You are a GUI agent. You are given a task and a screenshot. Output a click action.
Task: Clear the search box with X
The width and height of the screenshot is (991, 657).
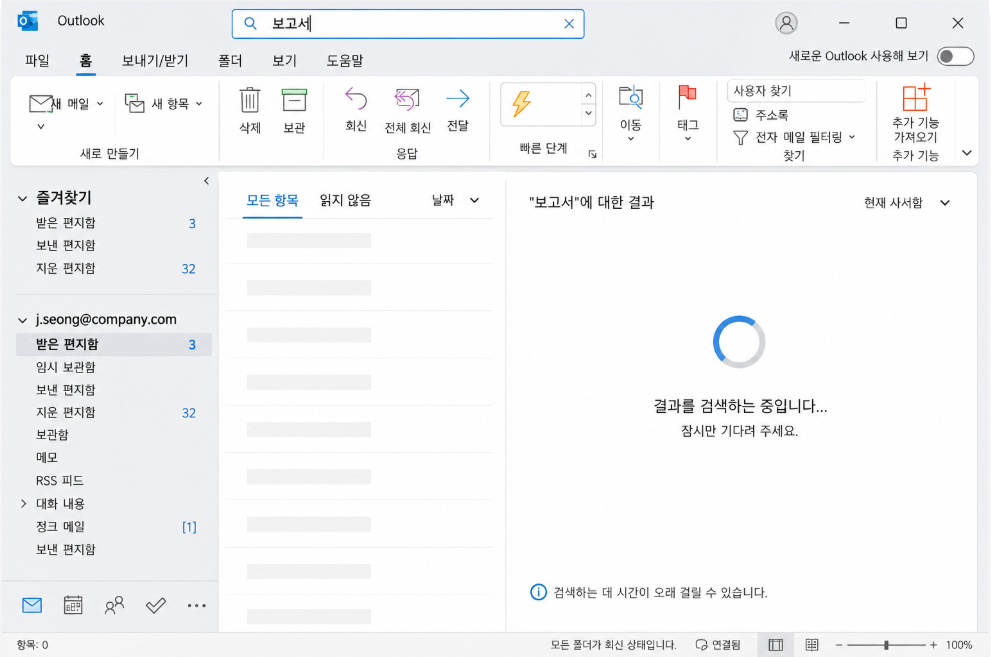569,24
